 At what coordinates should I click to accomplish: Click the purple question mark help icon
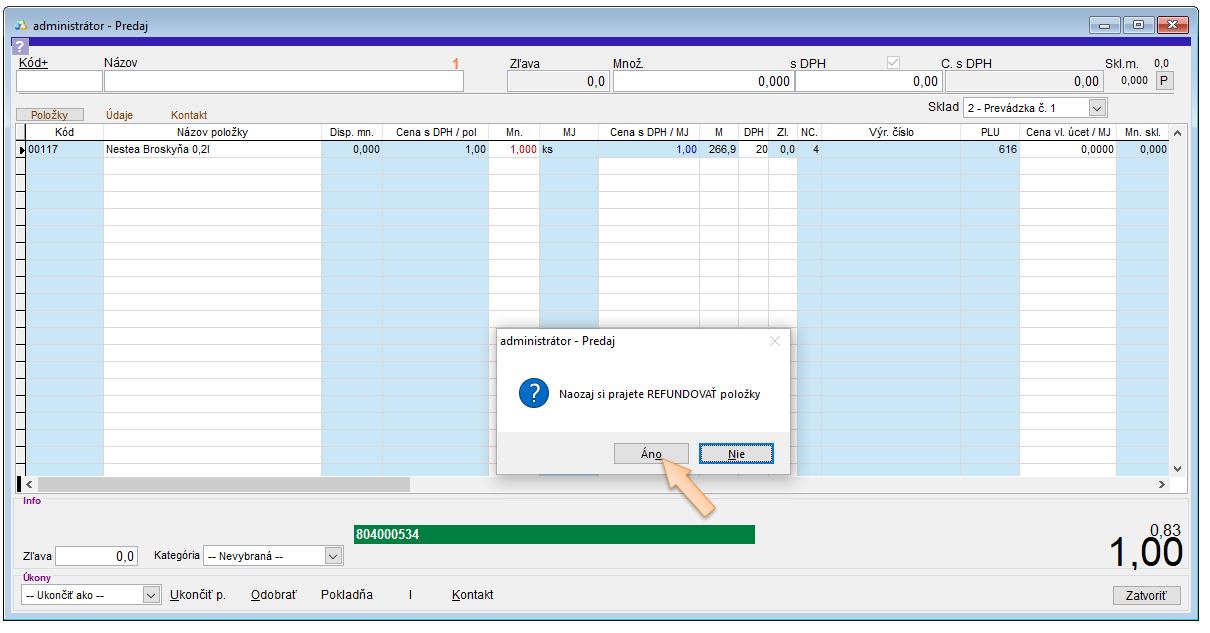coord(19,47)
